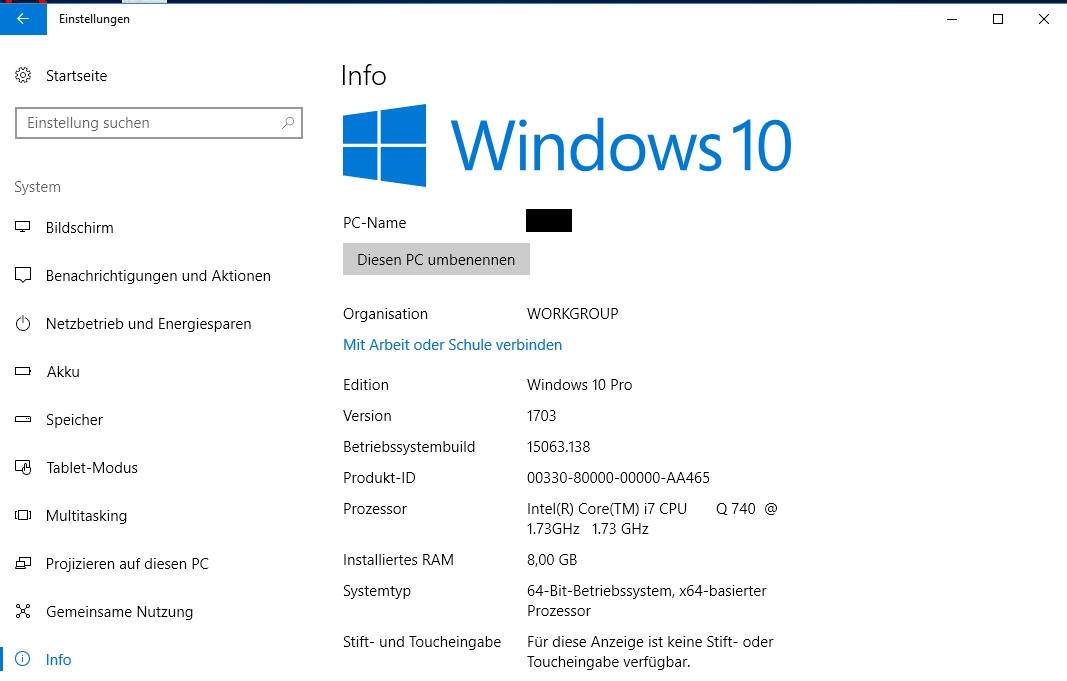Click the Info circle icon in the sidebar
1067x681 pixels.
[x=23, y=659]
